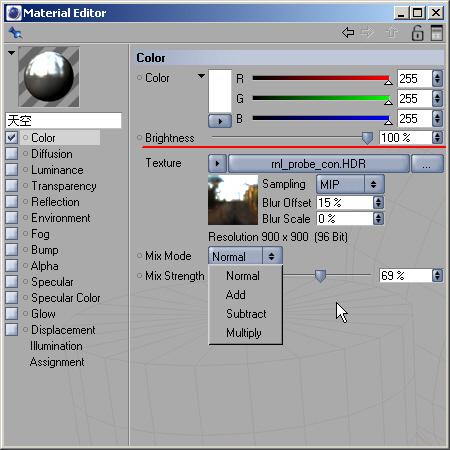Click the Cinema 4D title bar icon
Screen dimensions: 450x450
(x=14, y=13)
